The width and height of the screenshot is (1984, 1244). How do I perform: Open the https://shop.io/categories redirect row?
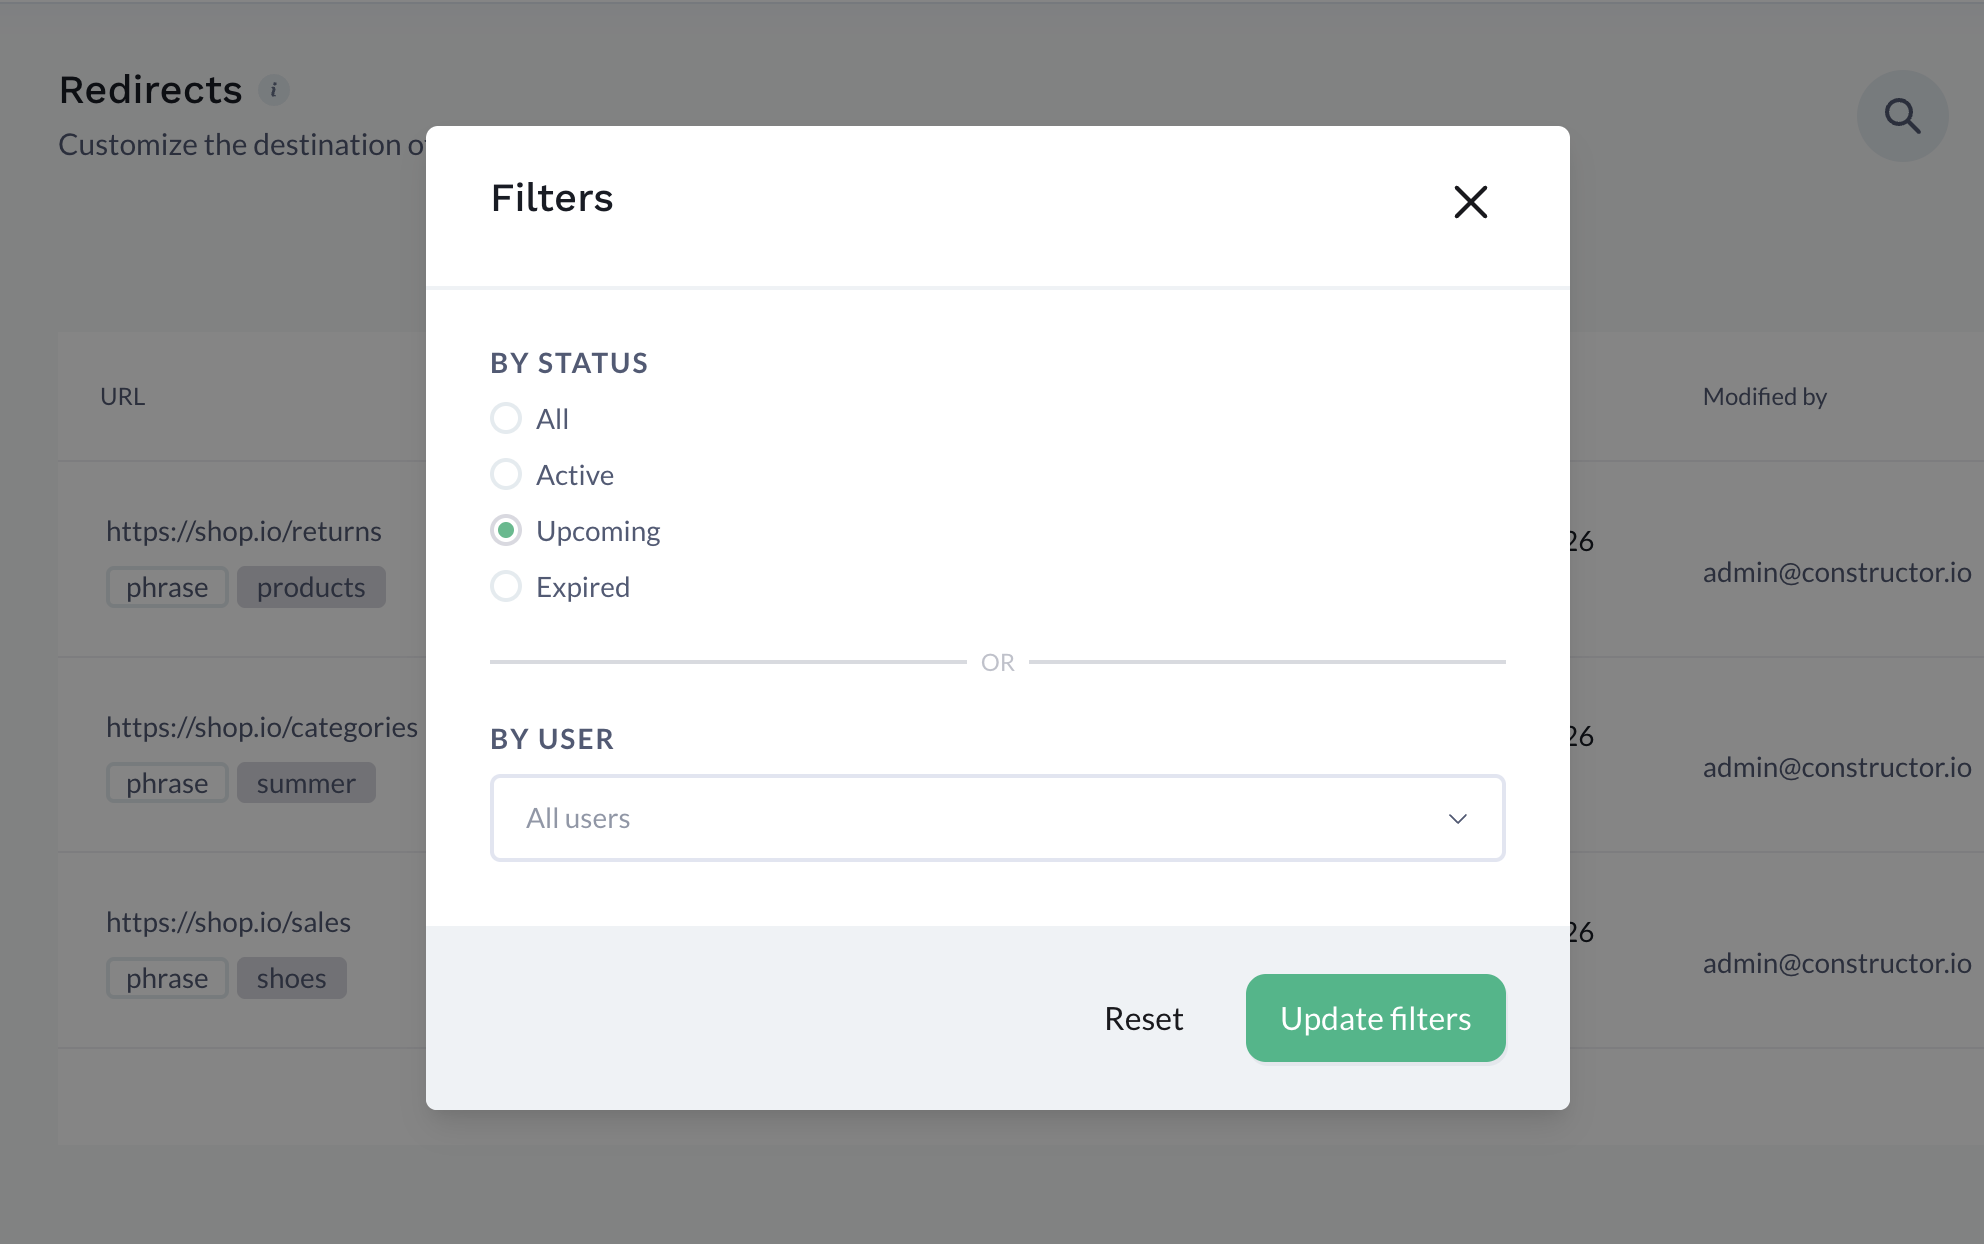pyautogui.click(x=262, y=727)
